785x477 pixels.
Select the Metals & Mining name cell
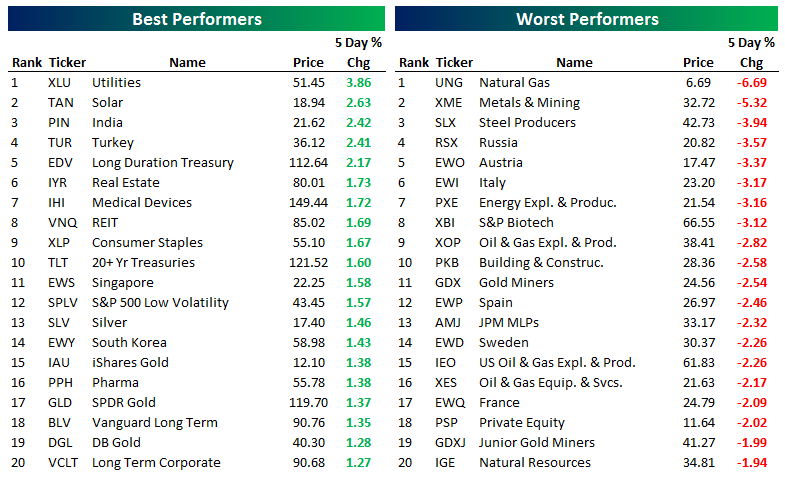tap(529, 103)
